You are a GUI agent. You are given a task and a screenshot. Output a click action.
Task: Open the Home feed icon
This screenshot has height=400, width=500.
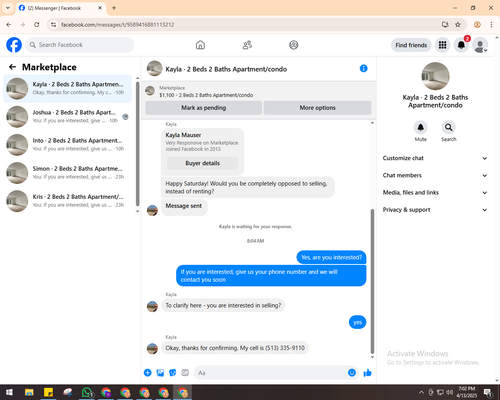pos(200,45)
